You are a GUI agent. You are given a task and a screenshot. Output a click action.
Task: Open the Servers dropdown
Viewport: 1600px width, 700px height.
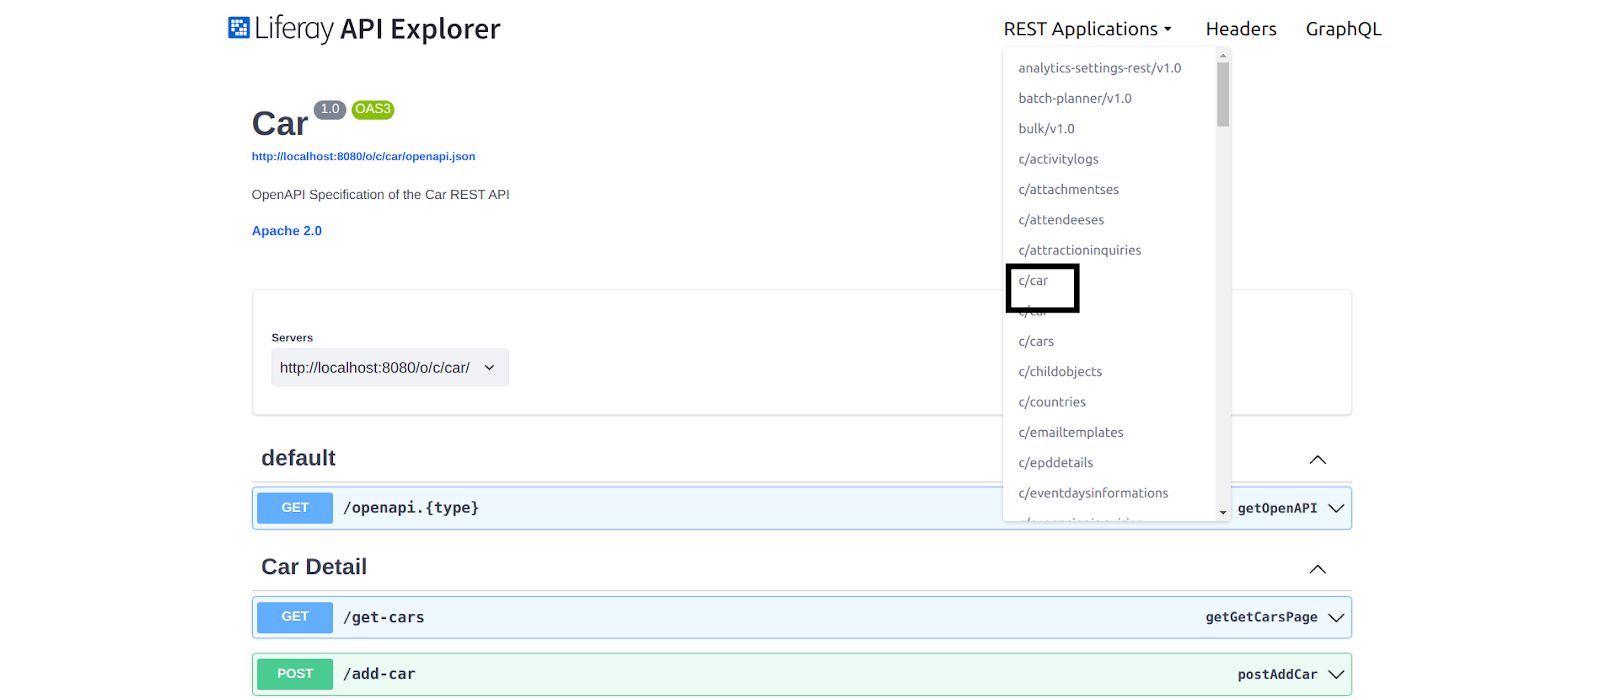(x=390, y=367)
